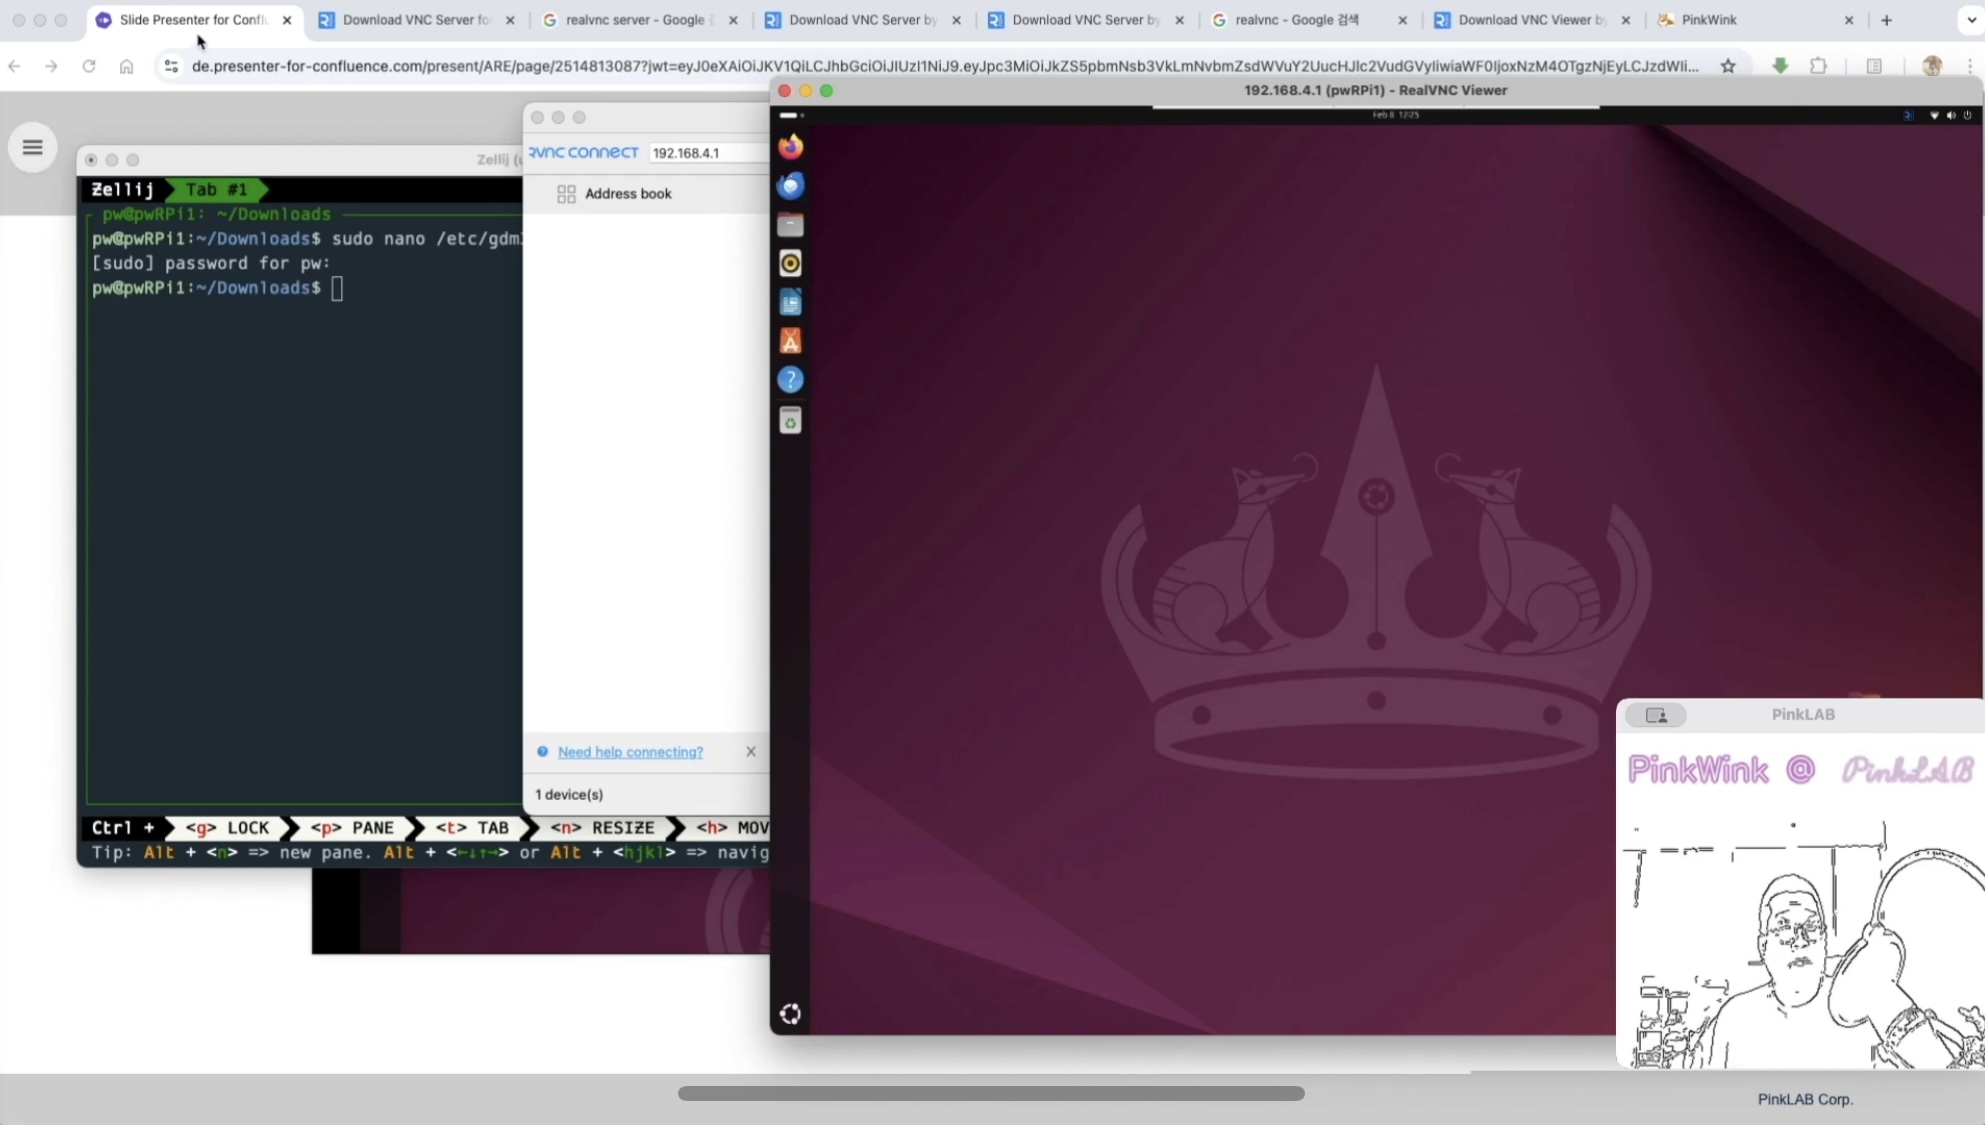Viewport: 1985px width, 1125px height.
Task: Open the presenter hamburger menu
Action: tap(32, 148)
